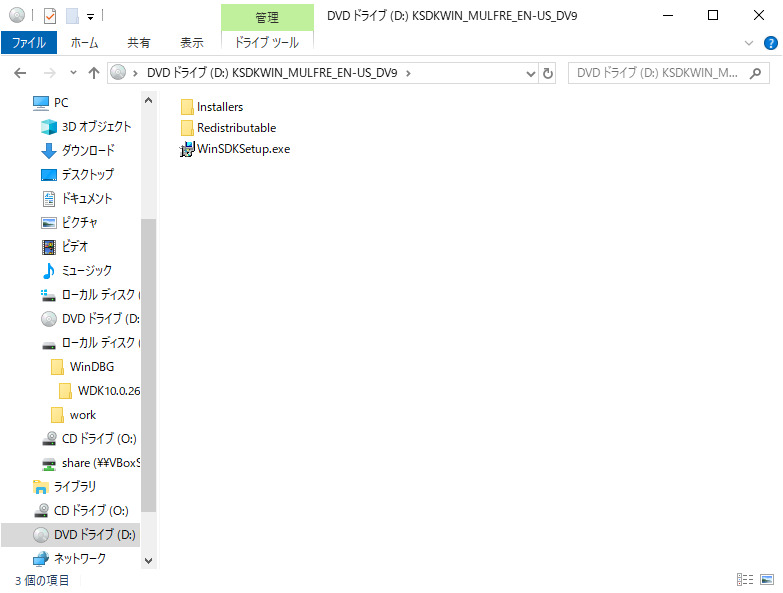Click the navigation pane scroll-down arrow
The image size is (783, 593).
pyautogui.click(x=148, y=561)
